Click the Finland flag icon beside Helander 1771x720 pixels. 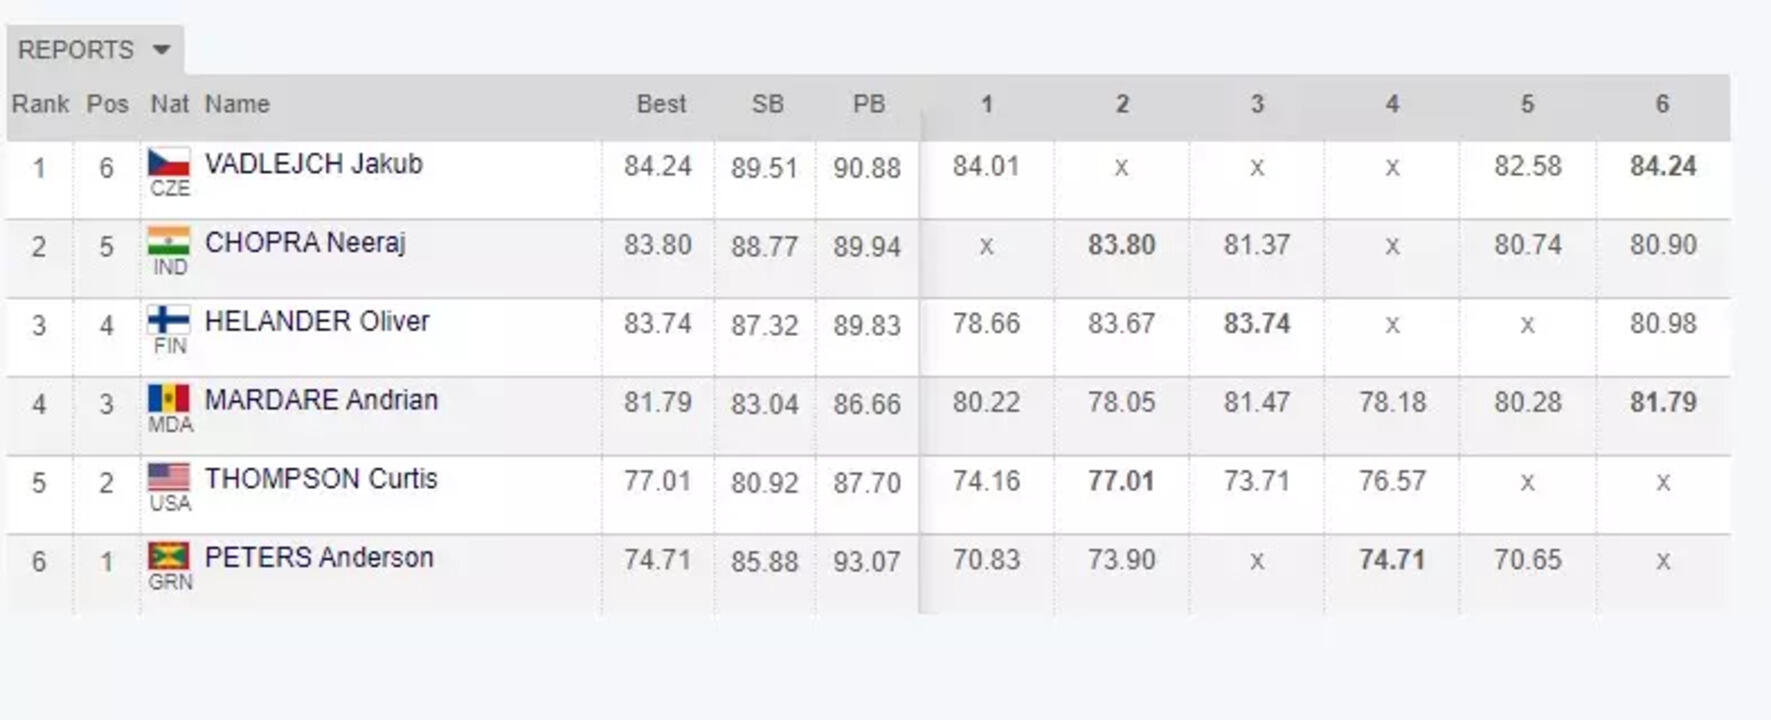(168, 319)
